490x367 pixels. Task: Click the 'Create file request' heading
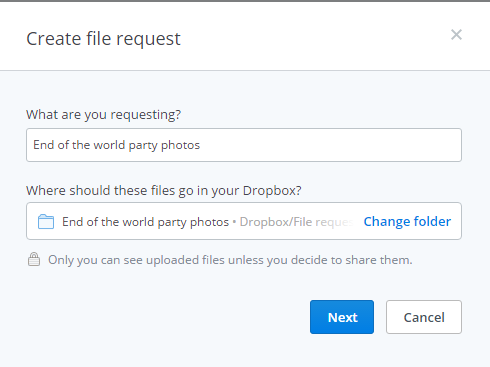point(103,39)
